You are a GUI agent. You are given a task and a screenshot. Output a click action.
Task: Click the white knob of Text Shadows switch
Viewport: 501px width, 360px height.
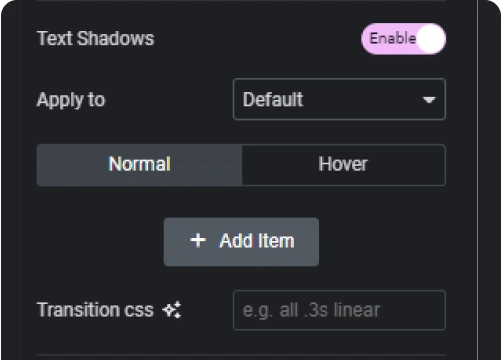point(430,39)
